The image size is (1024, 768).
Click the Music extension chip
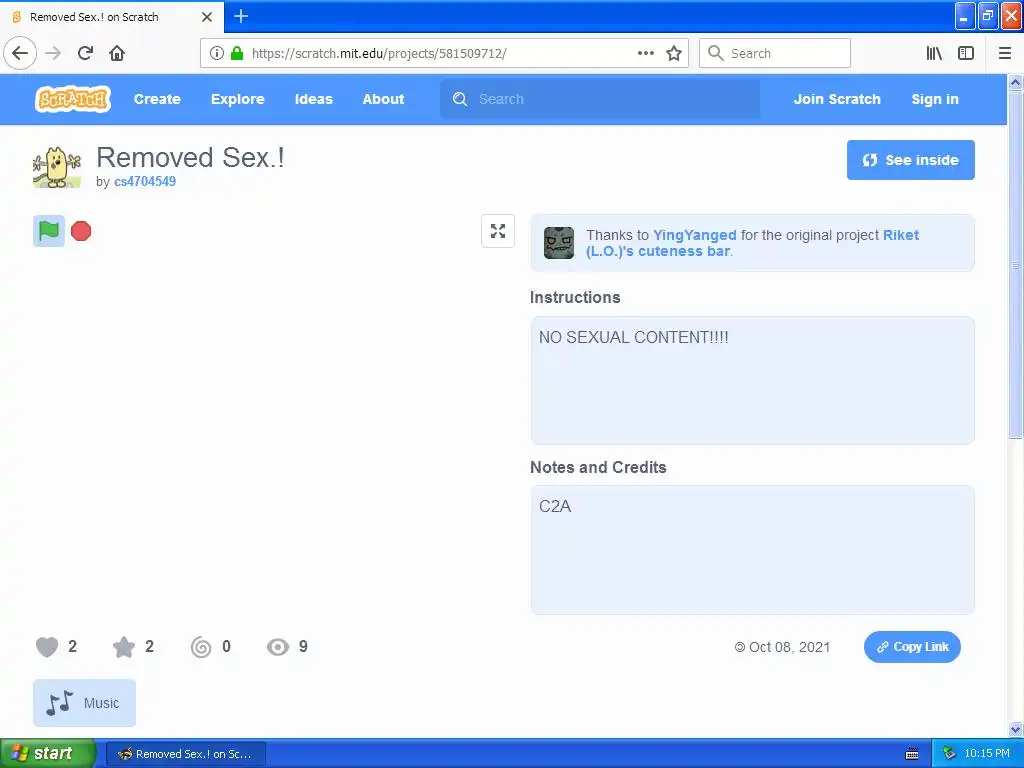tap(84, 703)
